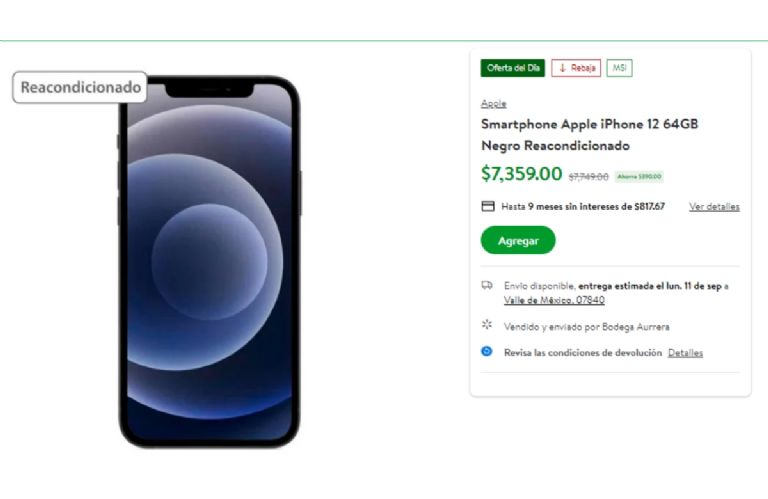This screenshot has height=499, width=768.
Task: Open the return conditions Detalles link
Action: pos(685,353)
